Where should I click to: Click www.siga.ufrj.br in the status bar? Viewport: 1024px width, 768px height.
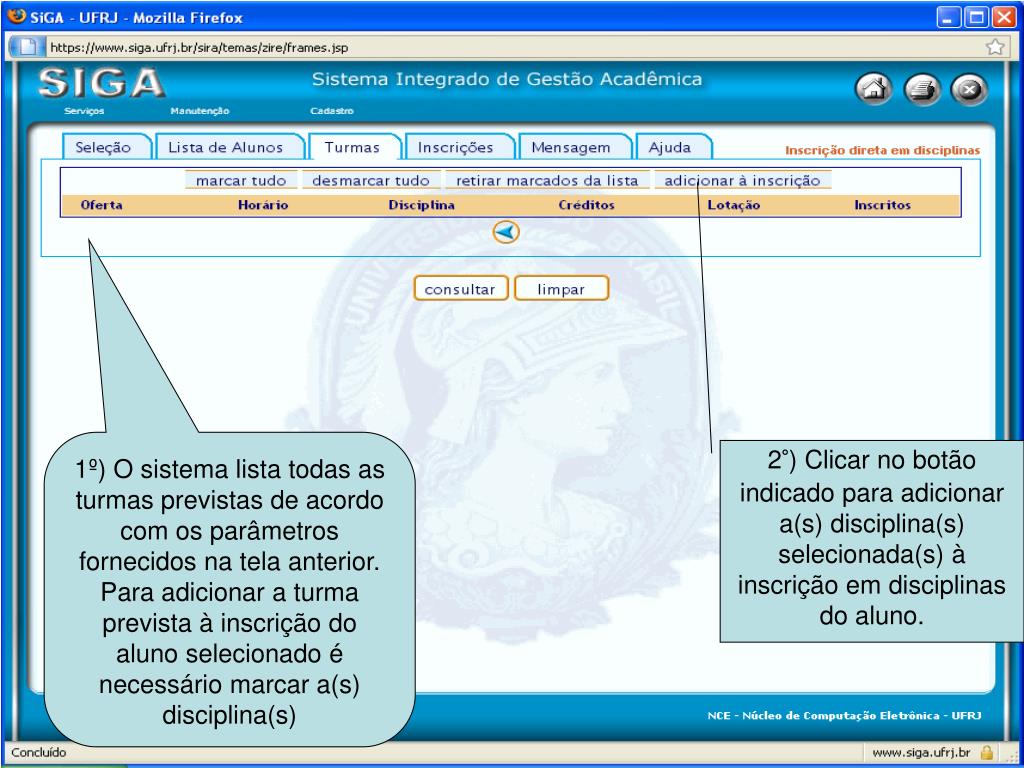point(921,753)
